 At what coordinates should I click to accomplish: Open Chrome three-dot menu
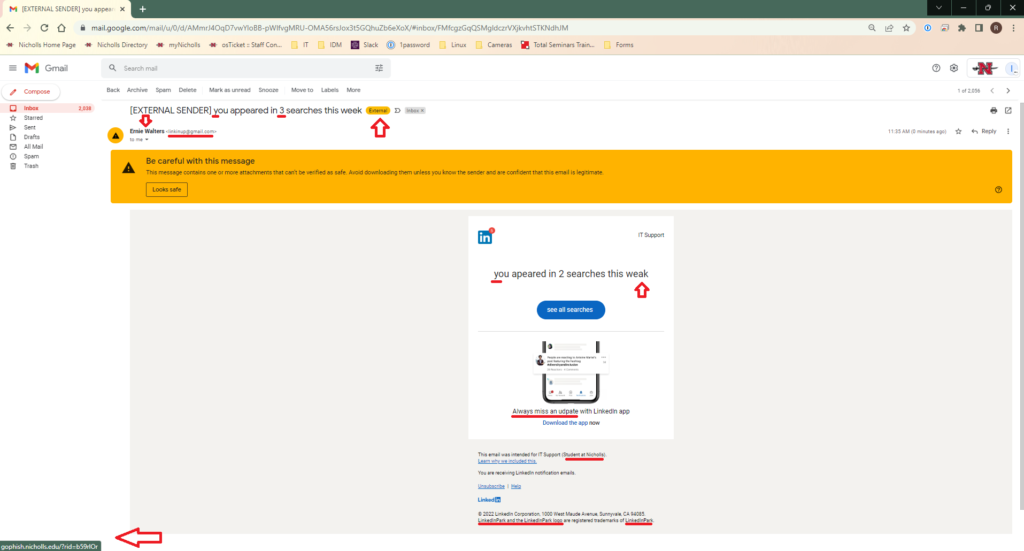coord(1014,28)
